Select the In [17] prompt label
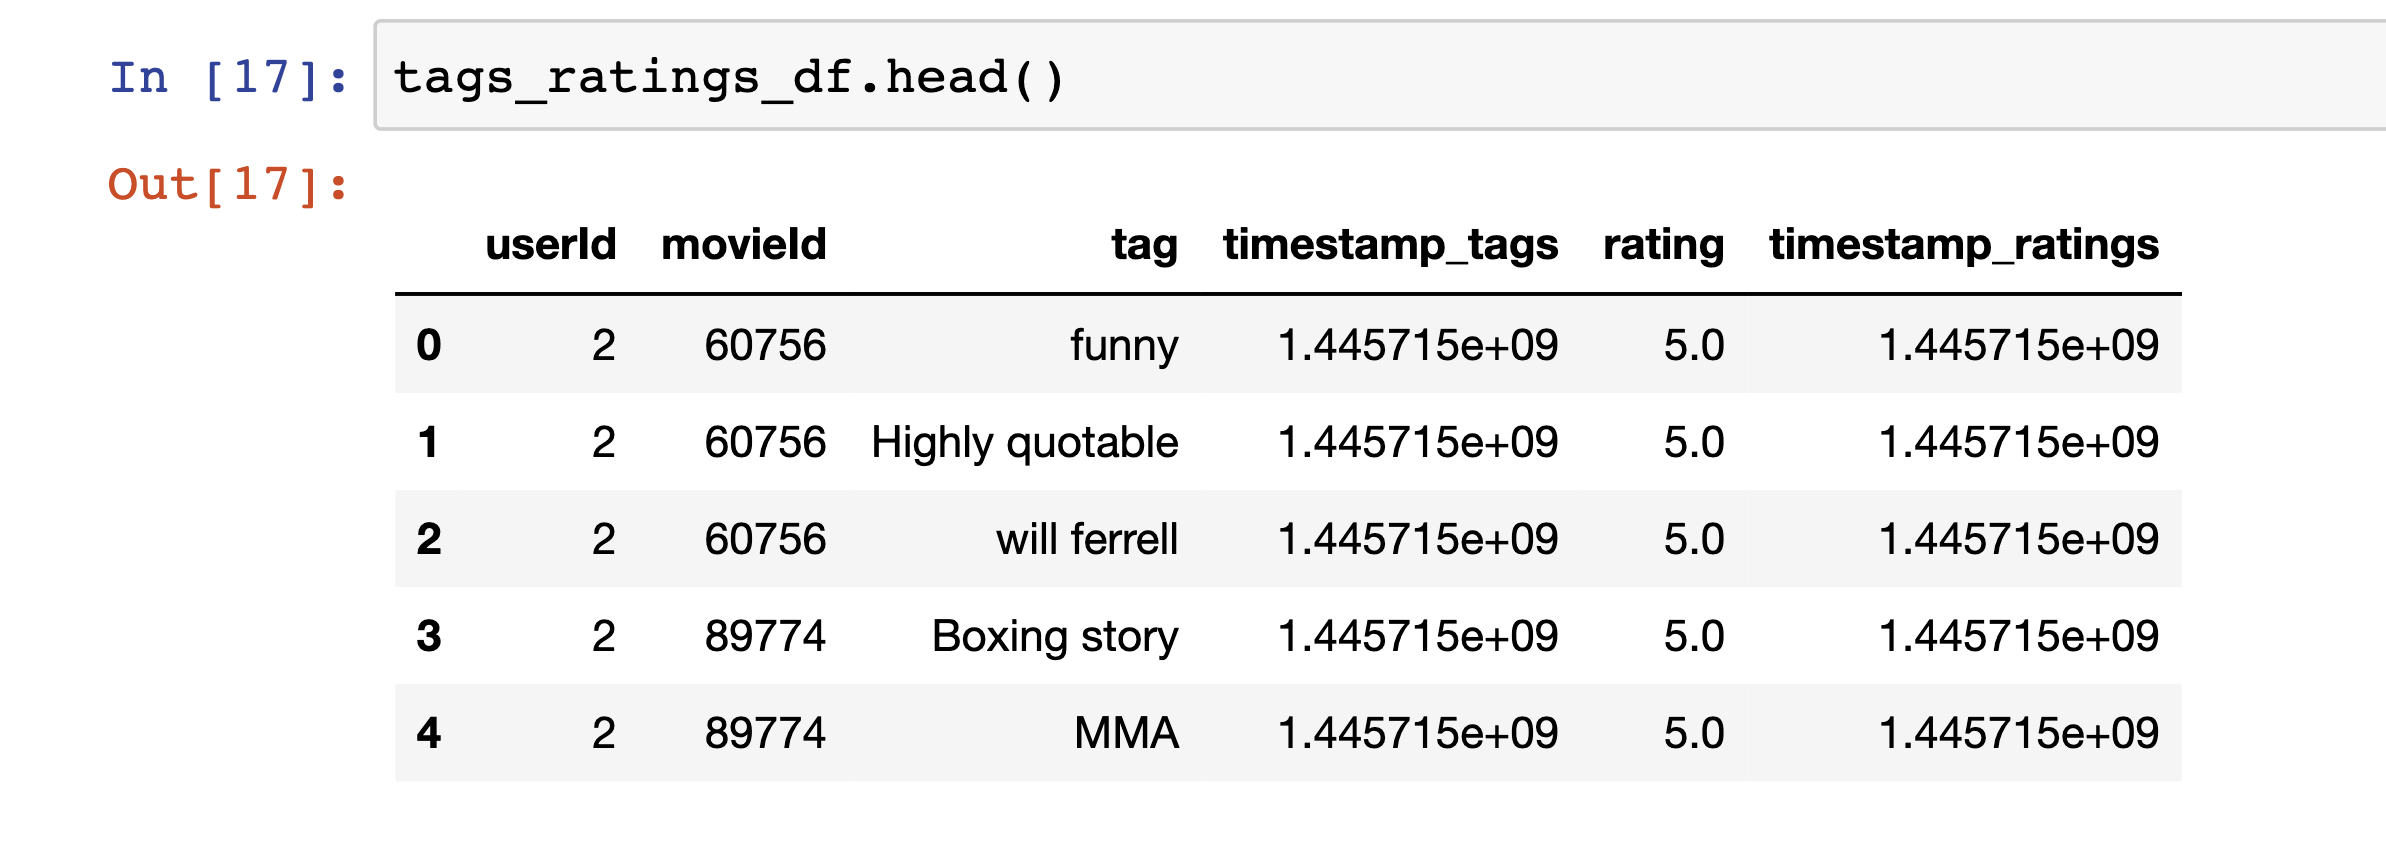The width and height of the screenshot is (2386, 848). pos(229,77)
